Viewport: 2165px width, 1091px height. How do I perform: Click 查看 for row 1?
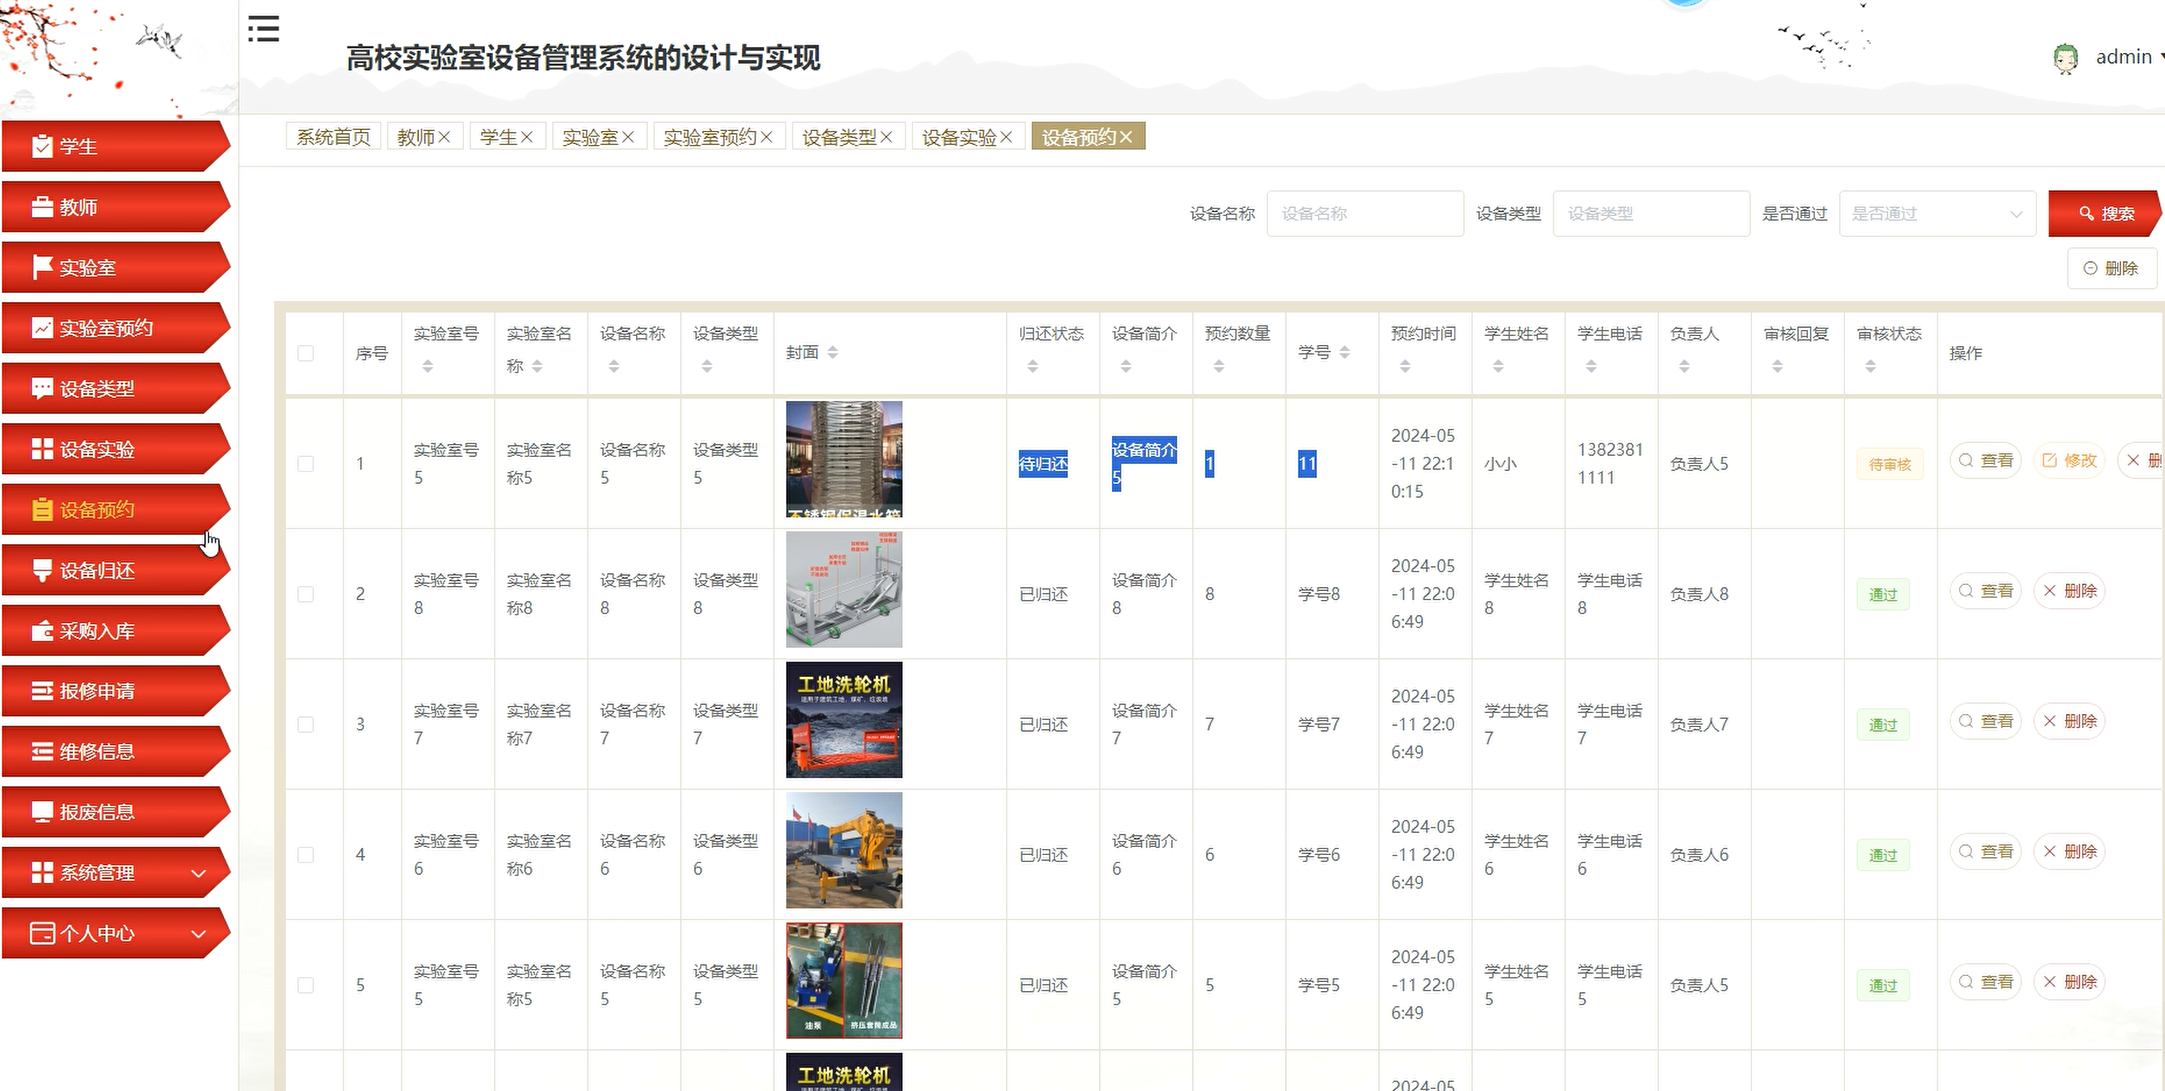(x=1985, y=460)
